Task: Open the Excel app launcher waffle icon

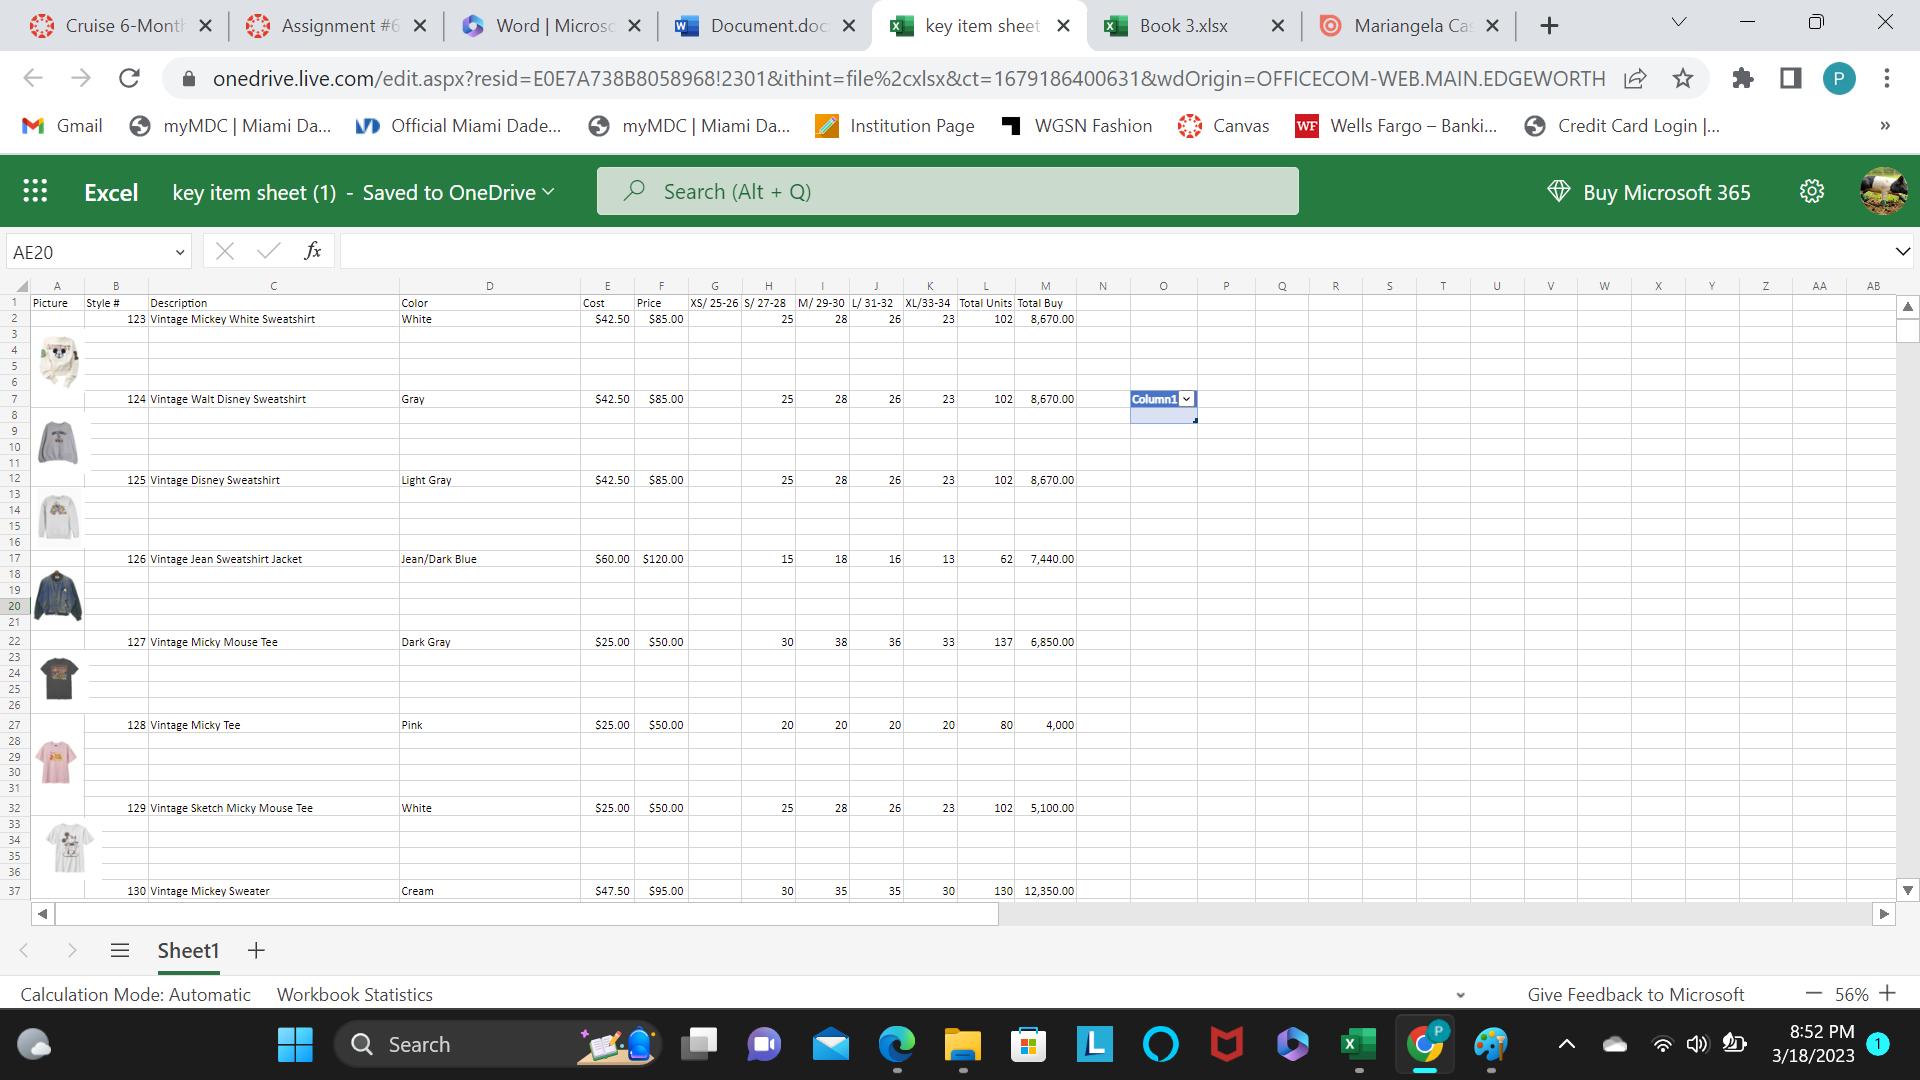Action: pyautogui.click(x=35, y=192)
